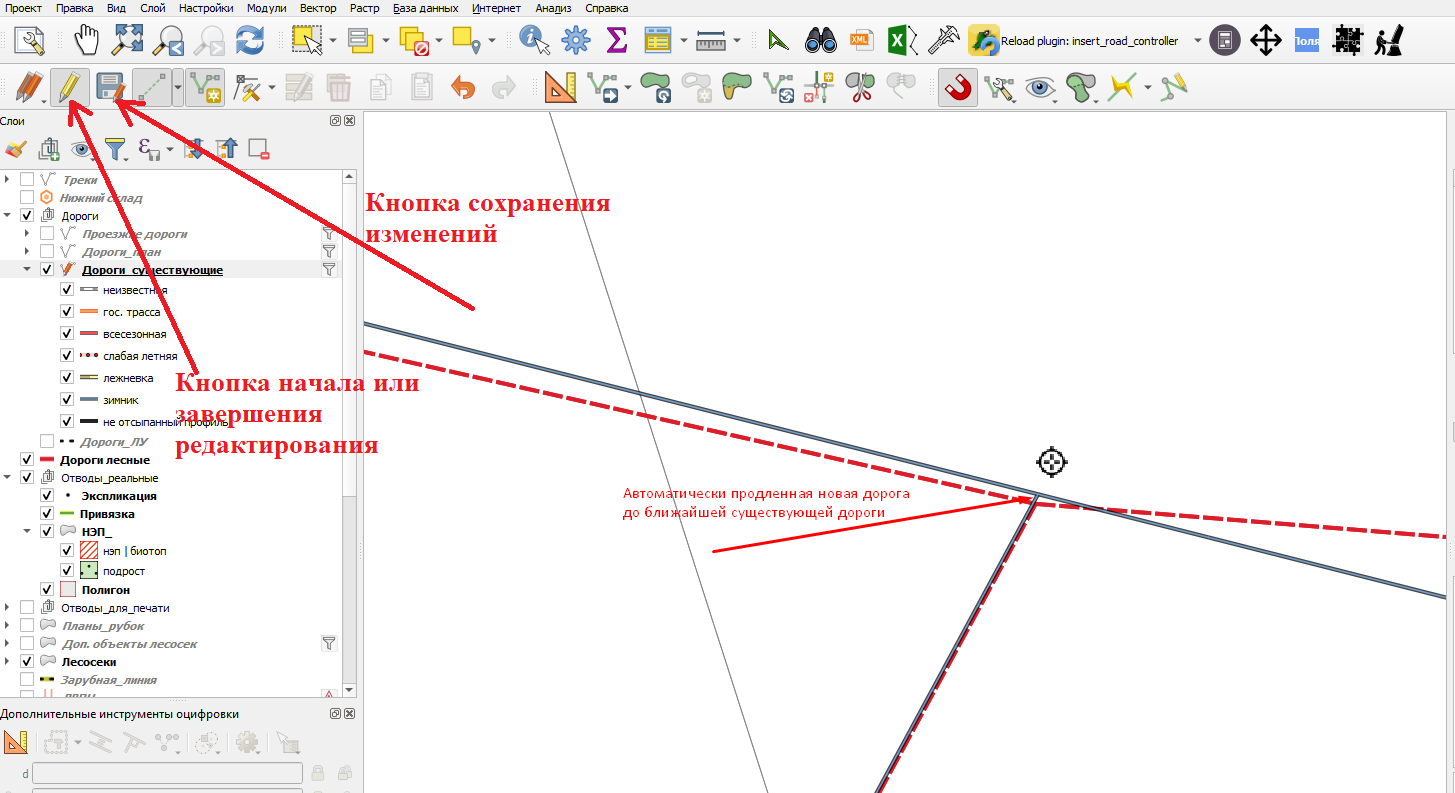Screen dimensions: 1455x793
Task: Uncheck гос. трасса legend checkbox
Action: (x=67, y=312)
